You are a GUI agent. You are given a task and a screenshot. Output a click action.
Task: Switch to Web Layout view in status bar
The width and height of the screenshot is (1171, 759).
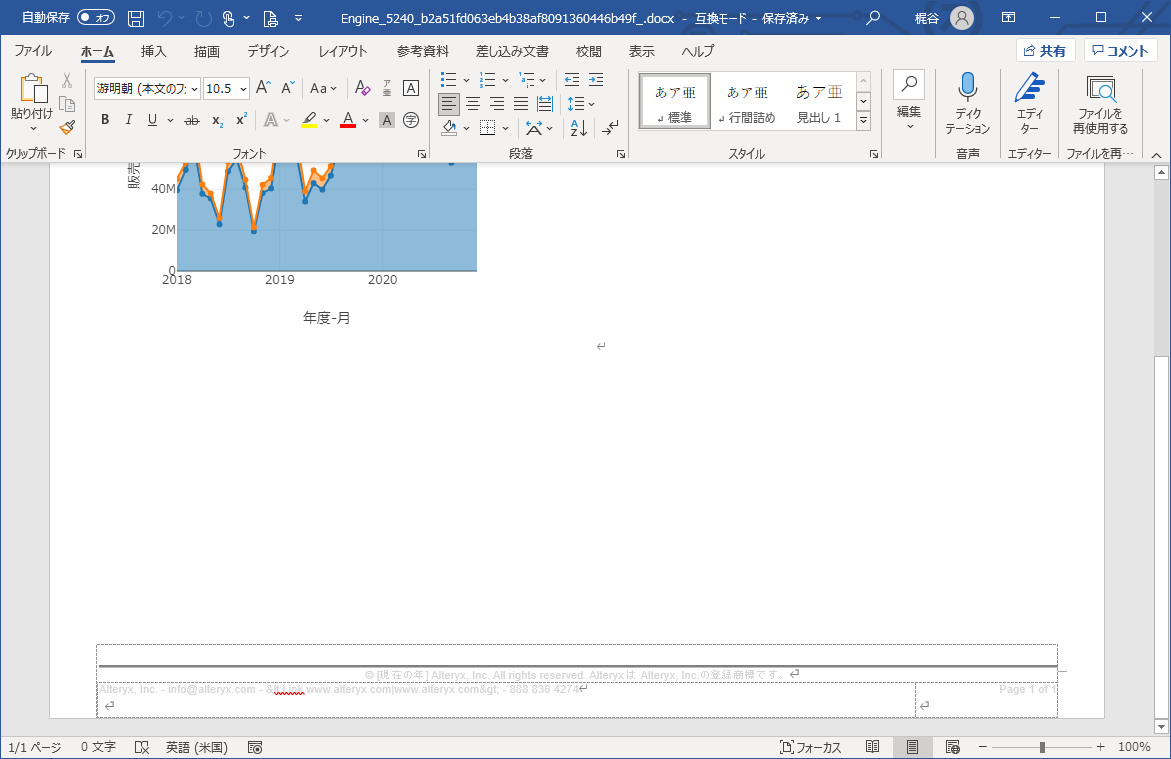pyautogui.click(x=952, y=747)
